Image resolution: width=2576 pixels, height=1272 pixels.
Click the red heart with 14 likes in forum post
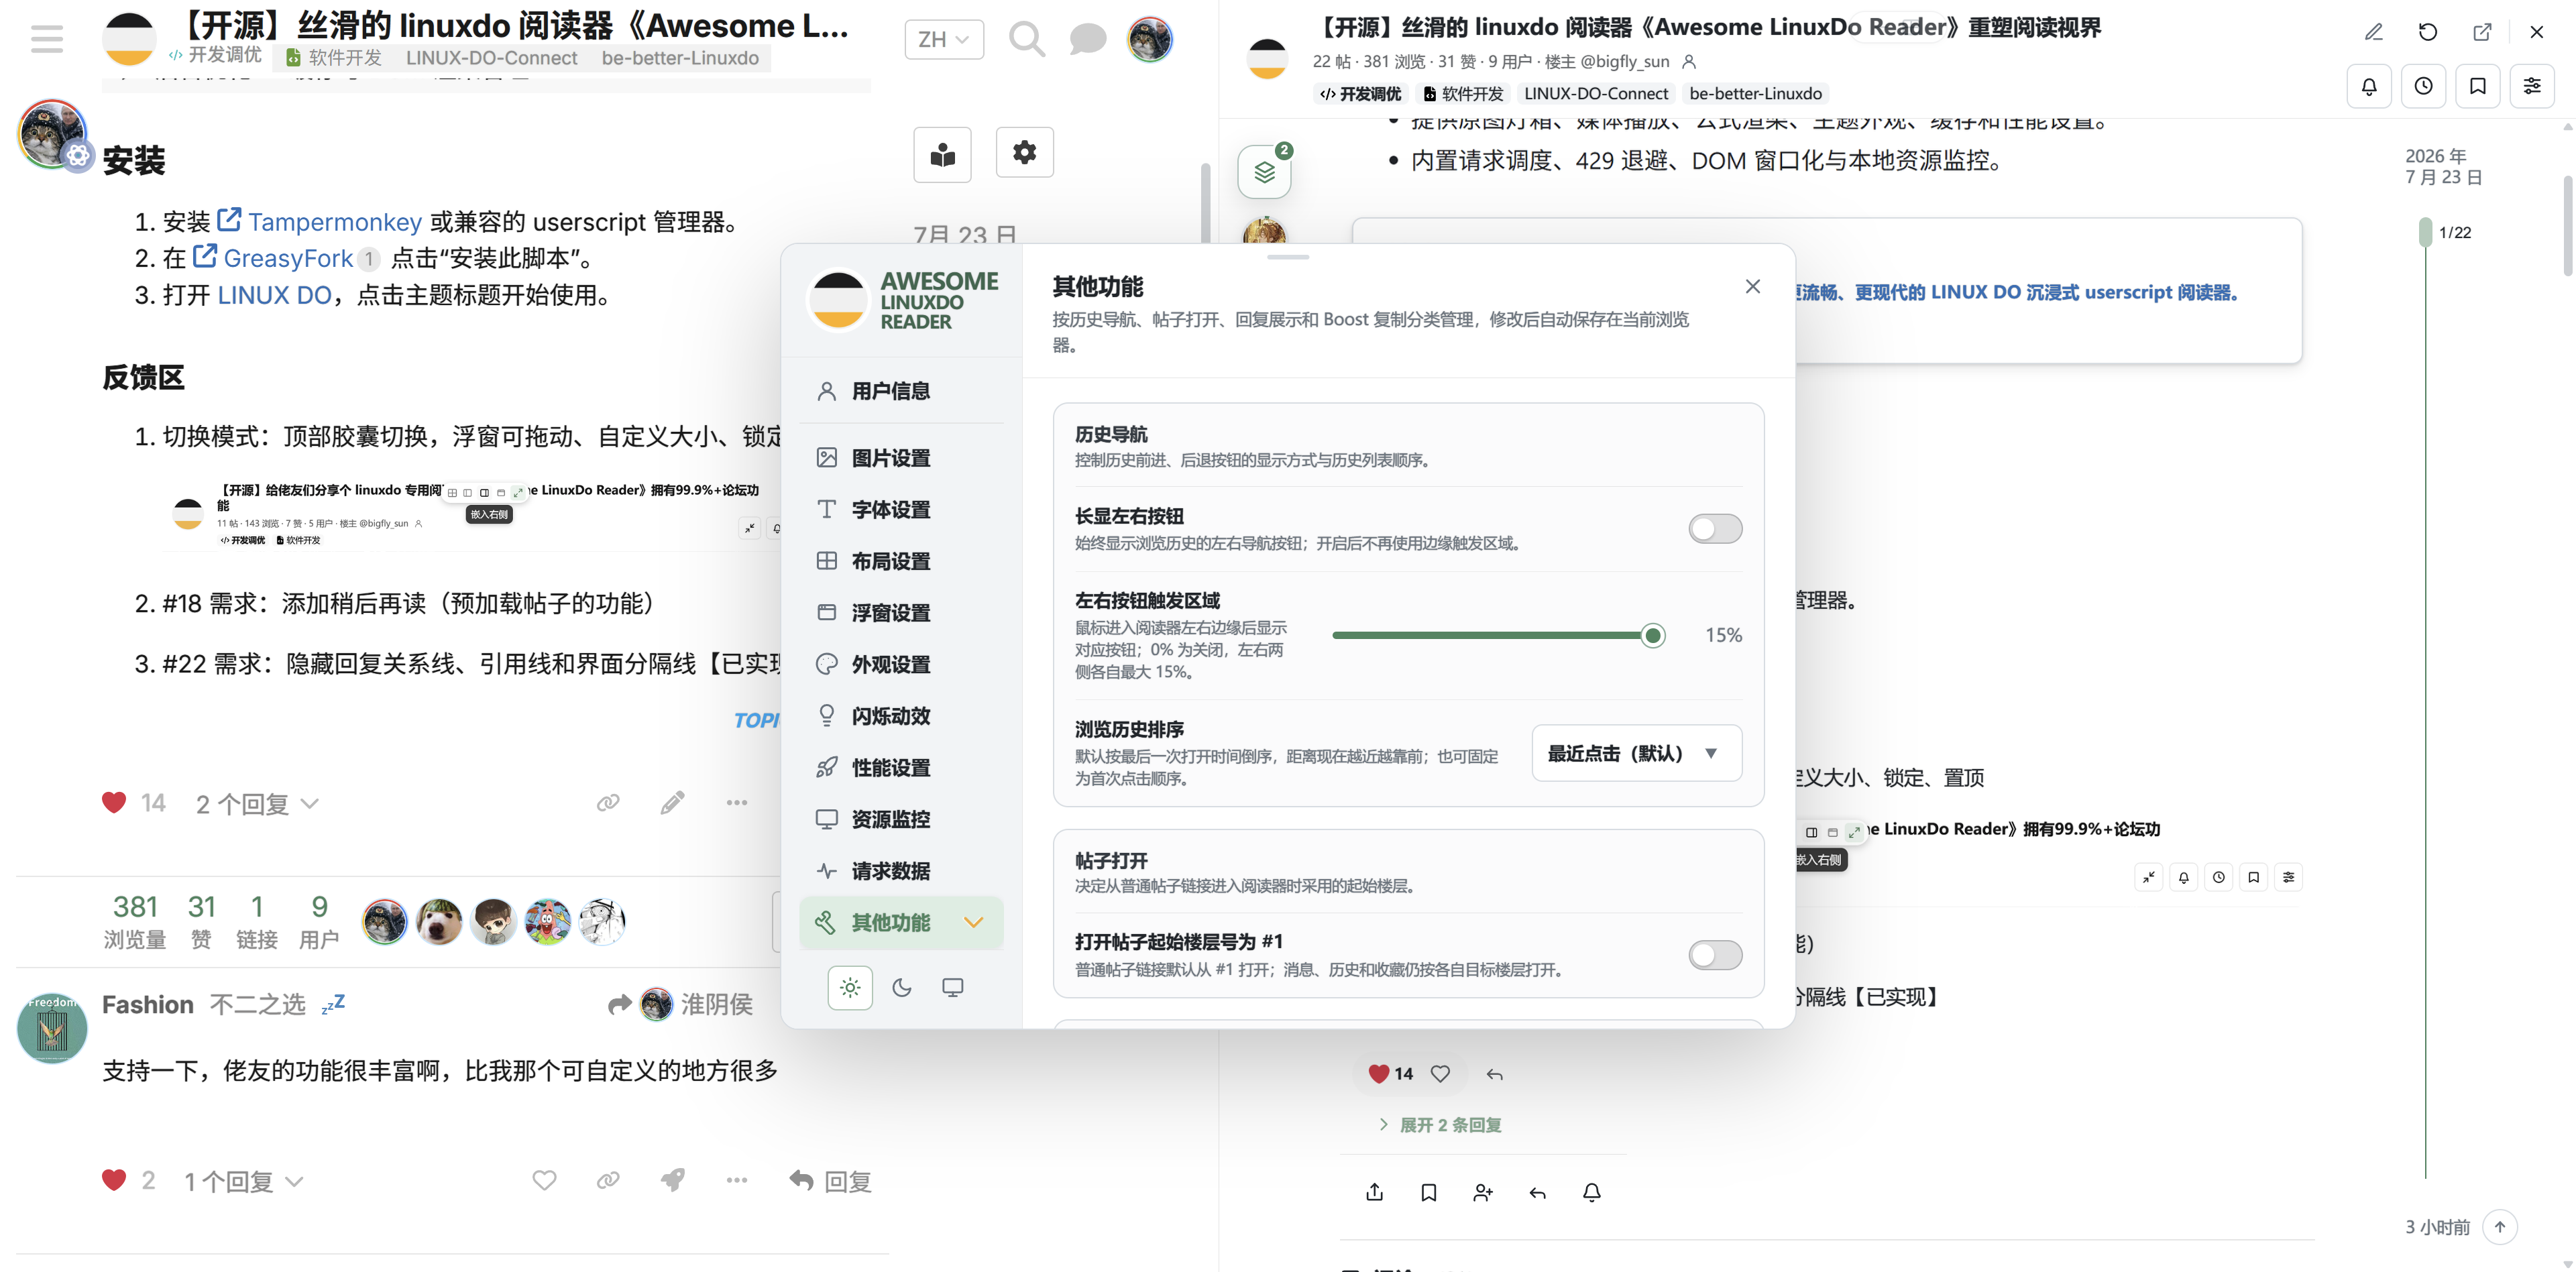click(114, 803)
